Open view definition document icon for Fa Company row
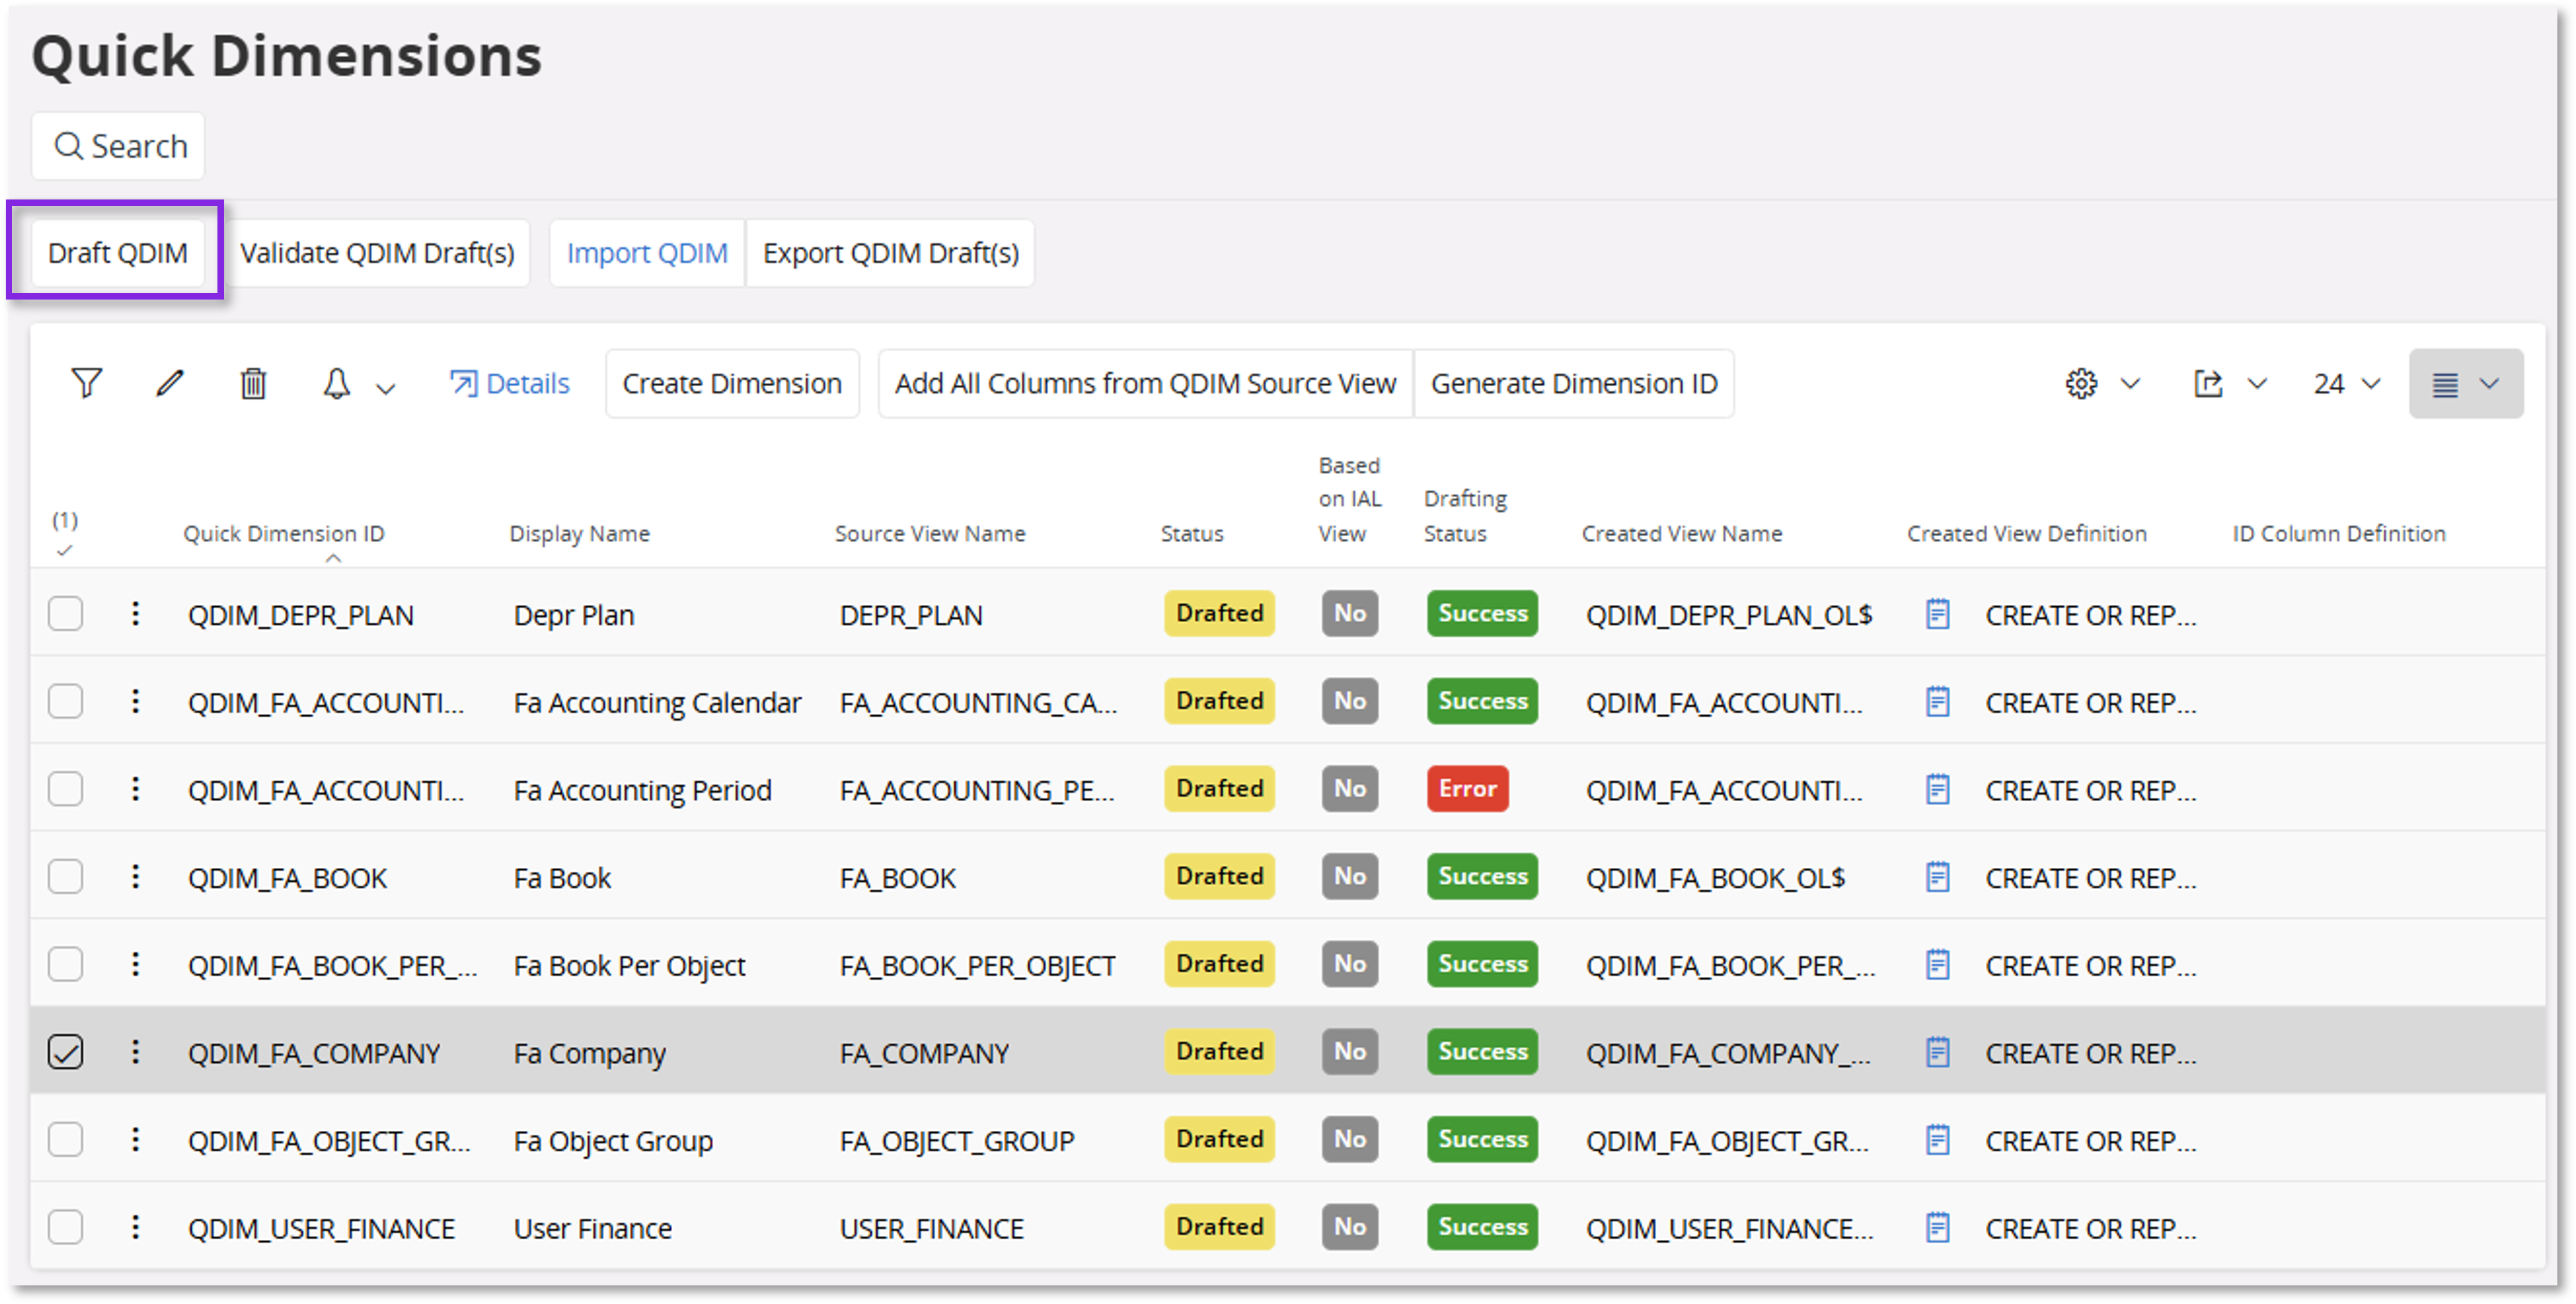The height and width of the screenshot is (1304, 2576). click(1937, 1052)
